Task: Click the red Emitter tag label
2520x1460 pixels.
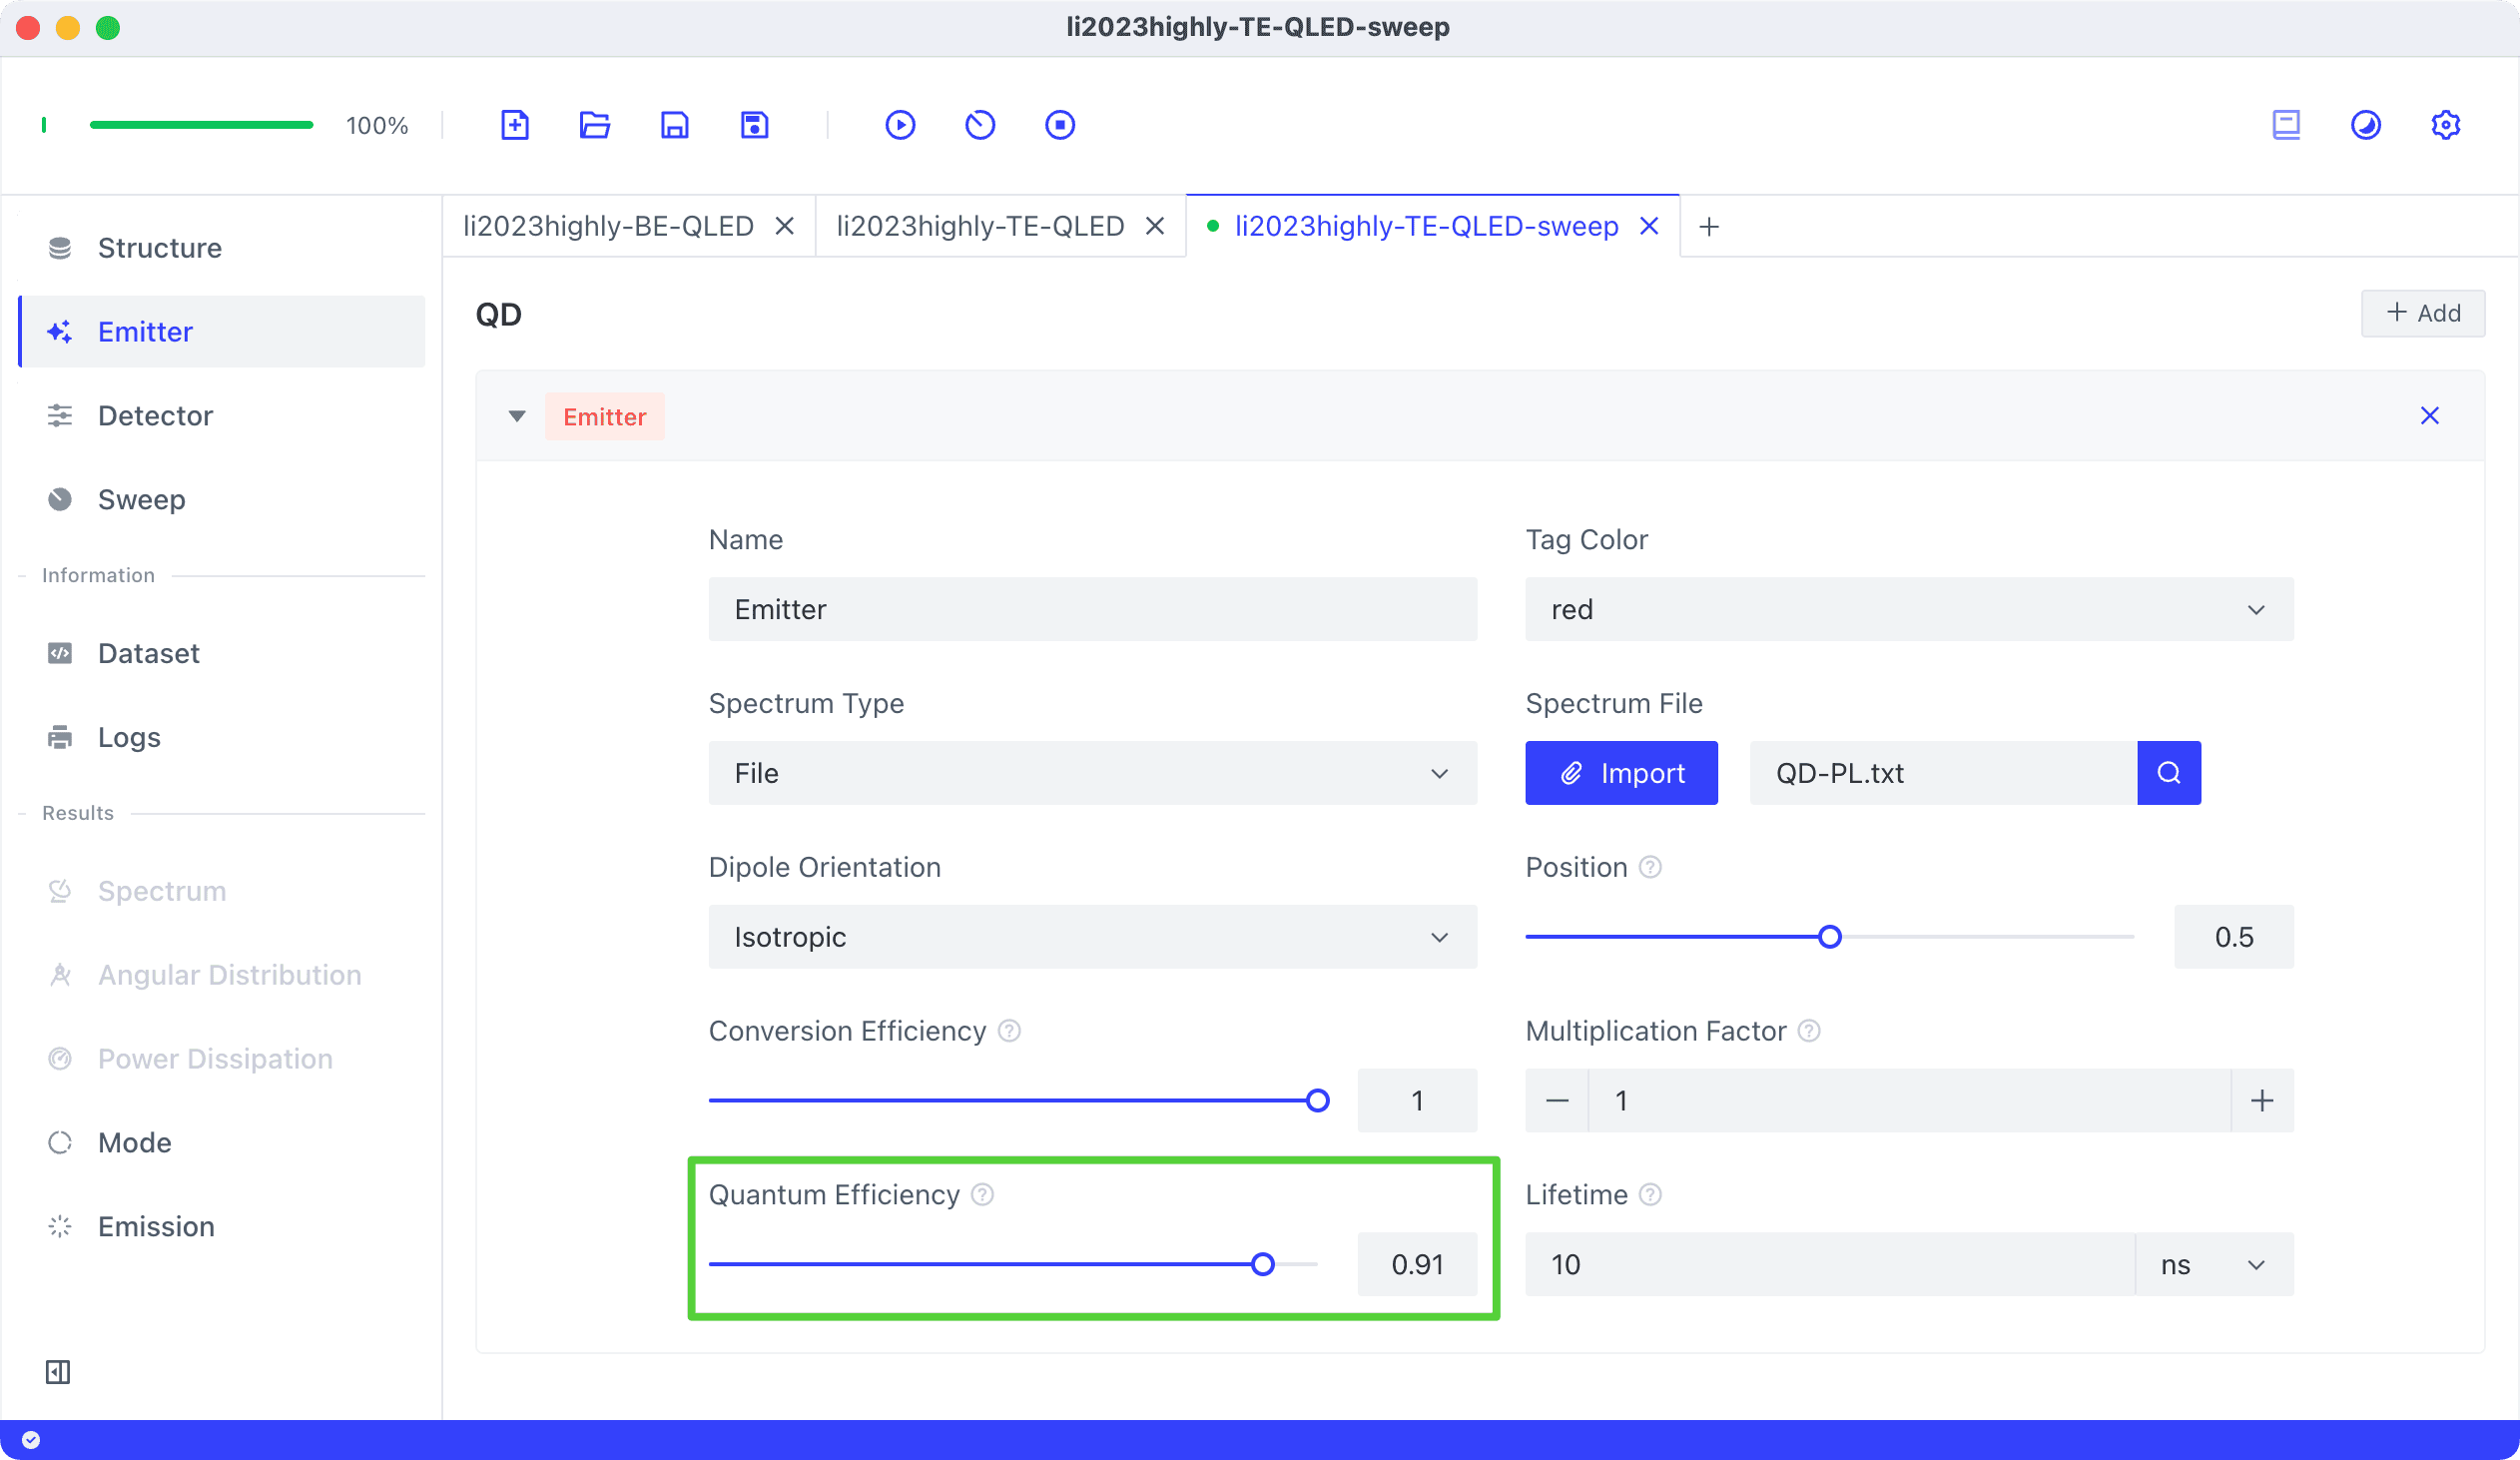Action: coord(605,417)
